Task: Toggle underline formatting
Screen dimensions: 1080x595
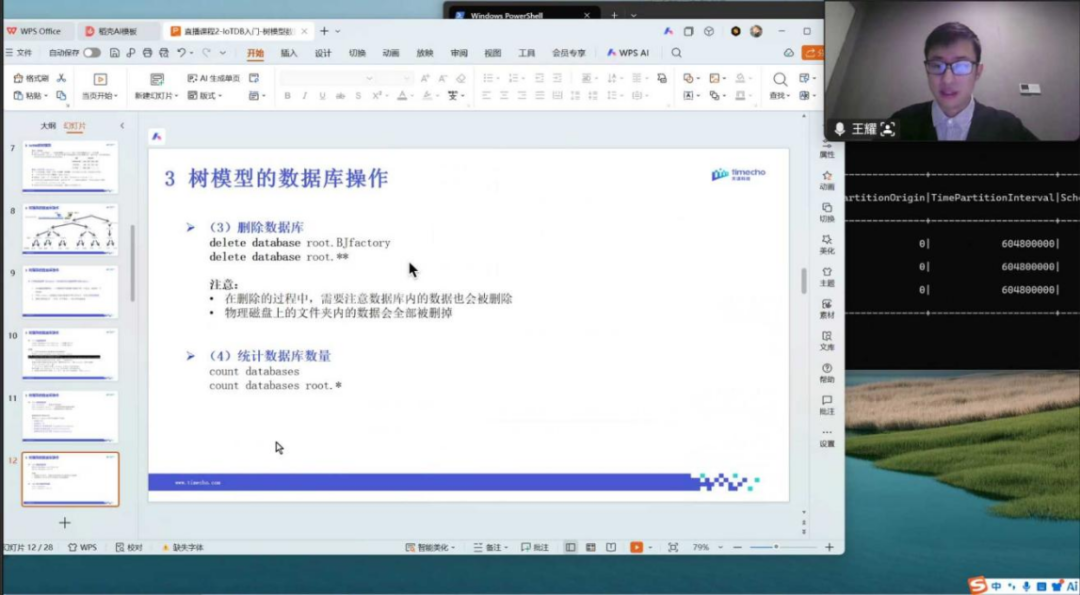Action: [322, 96]
